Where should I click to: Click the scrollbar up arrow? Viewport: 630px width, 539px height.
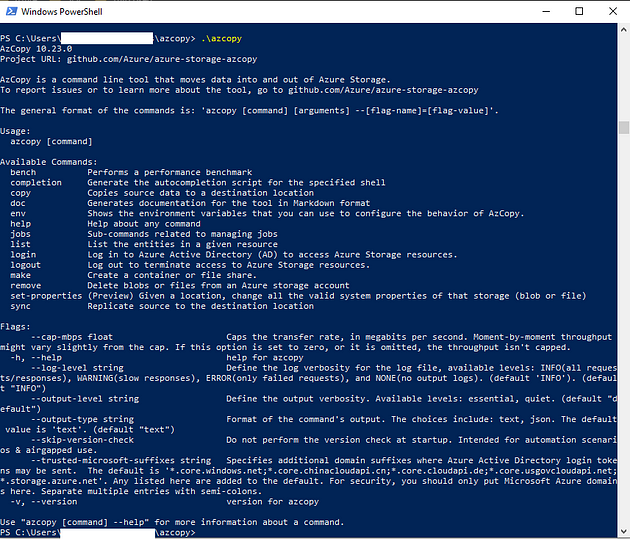(x=624, y=30)
